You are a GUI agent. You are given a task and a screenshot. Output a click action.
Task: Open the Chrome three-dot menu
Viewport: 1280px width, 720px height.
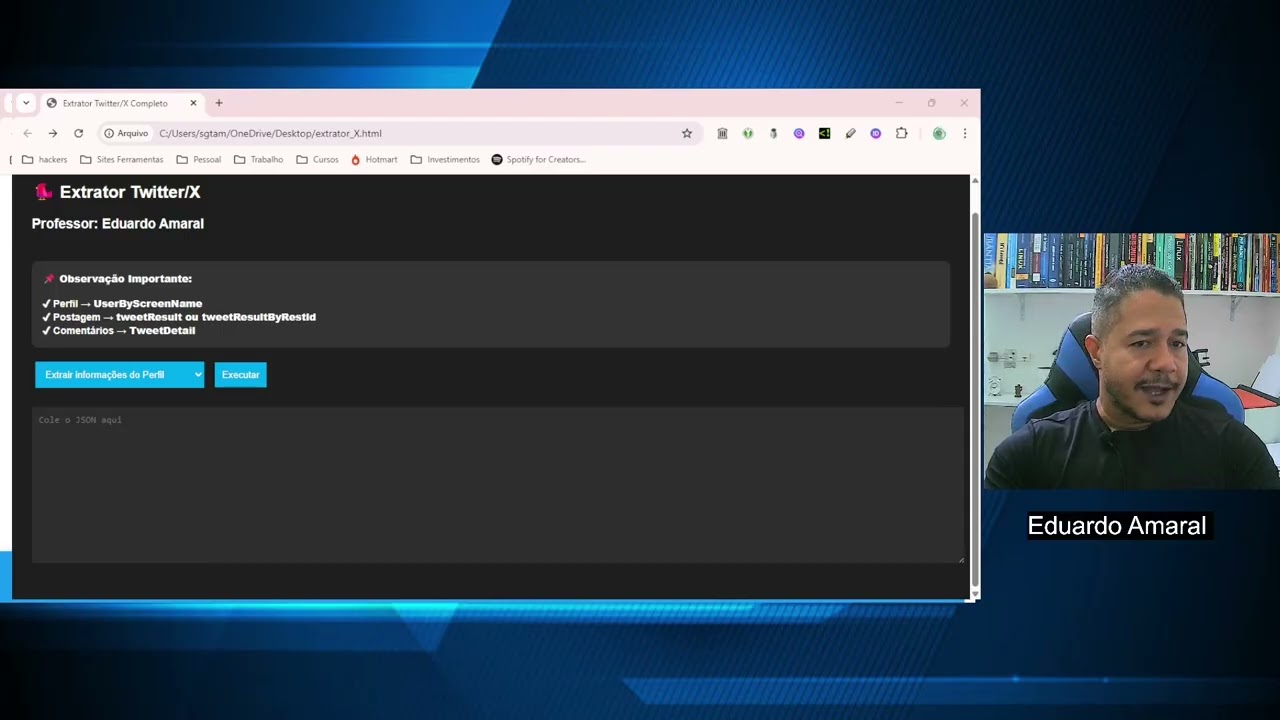pyautogui.click(x=965, y=133)
